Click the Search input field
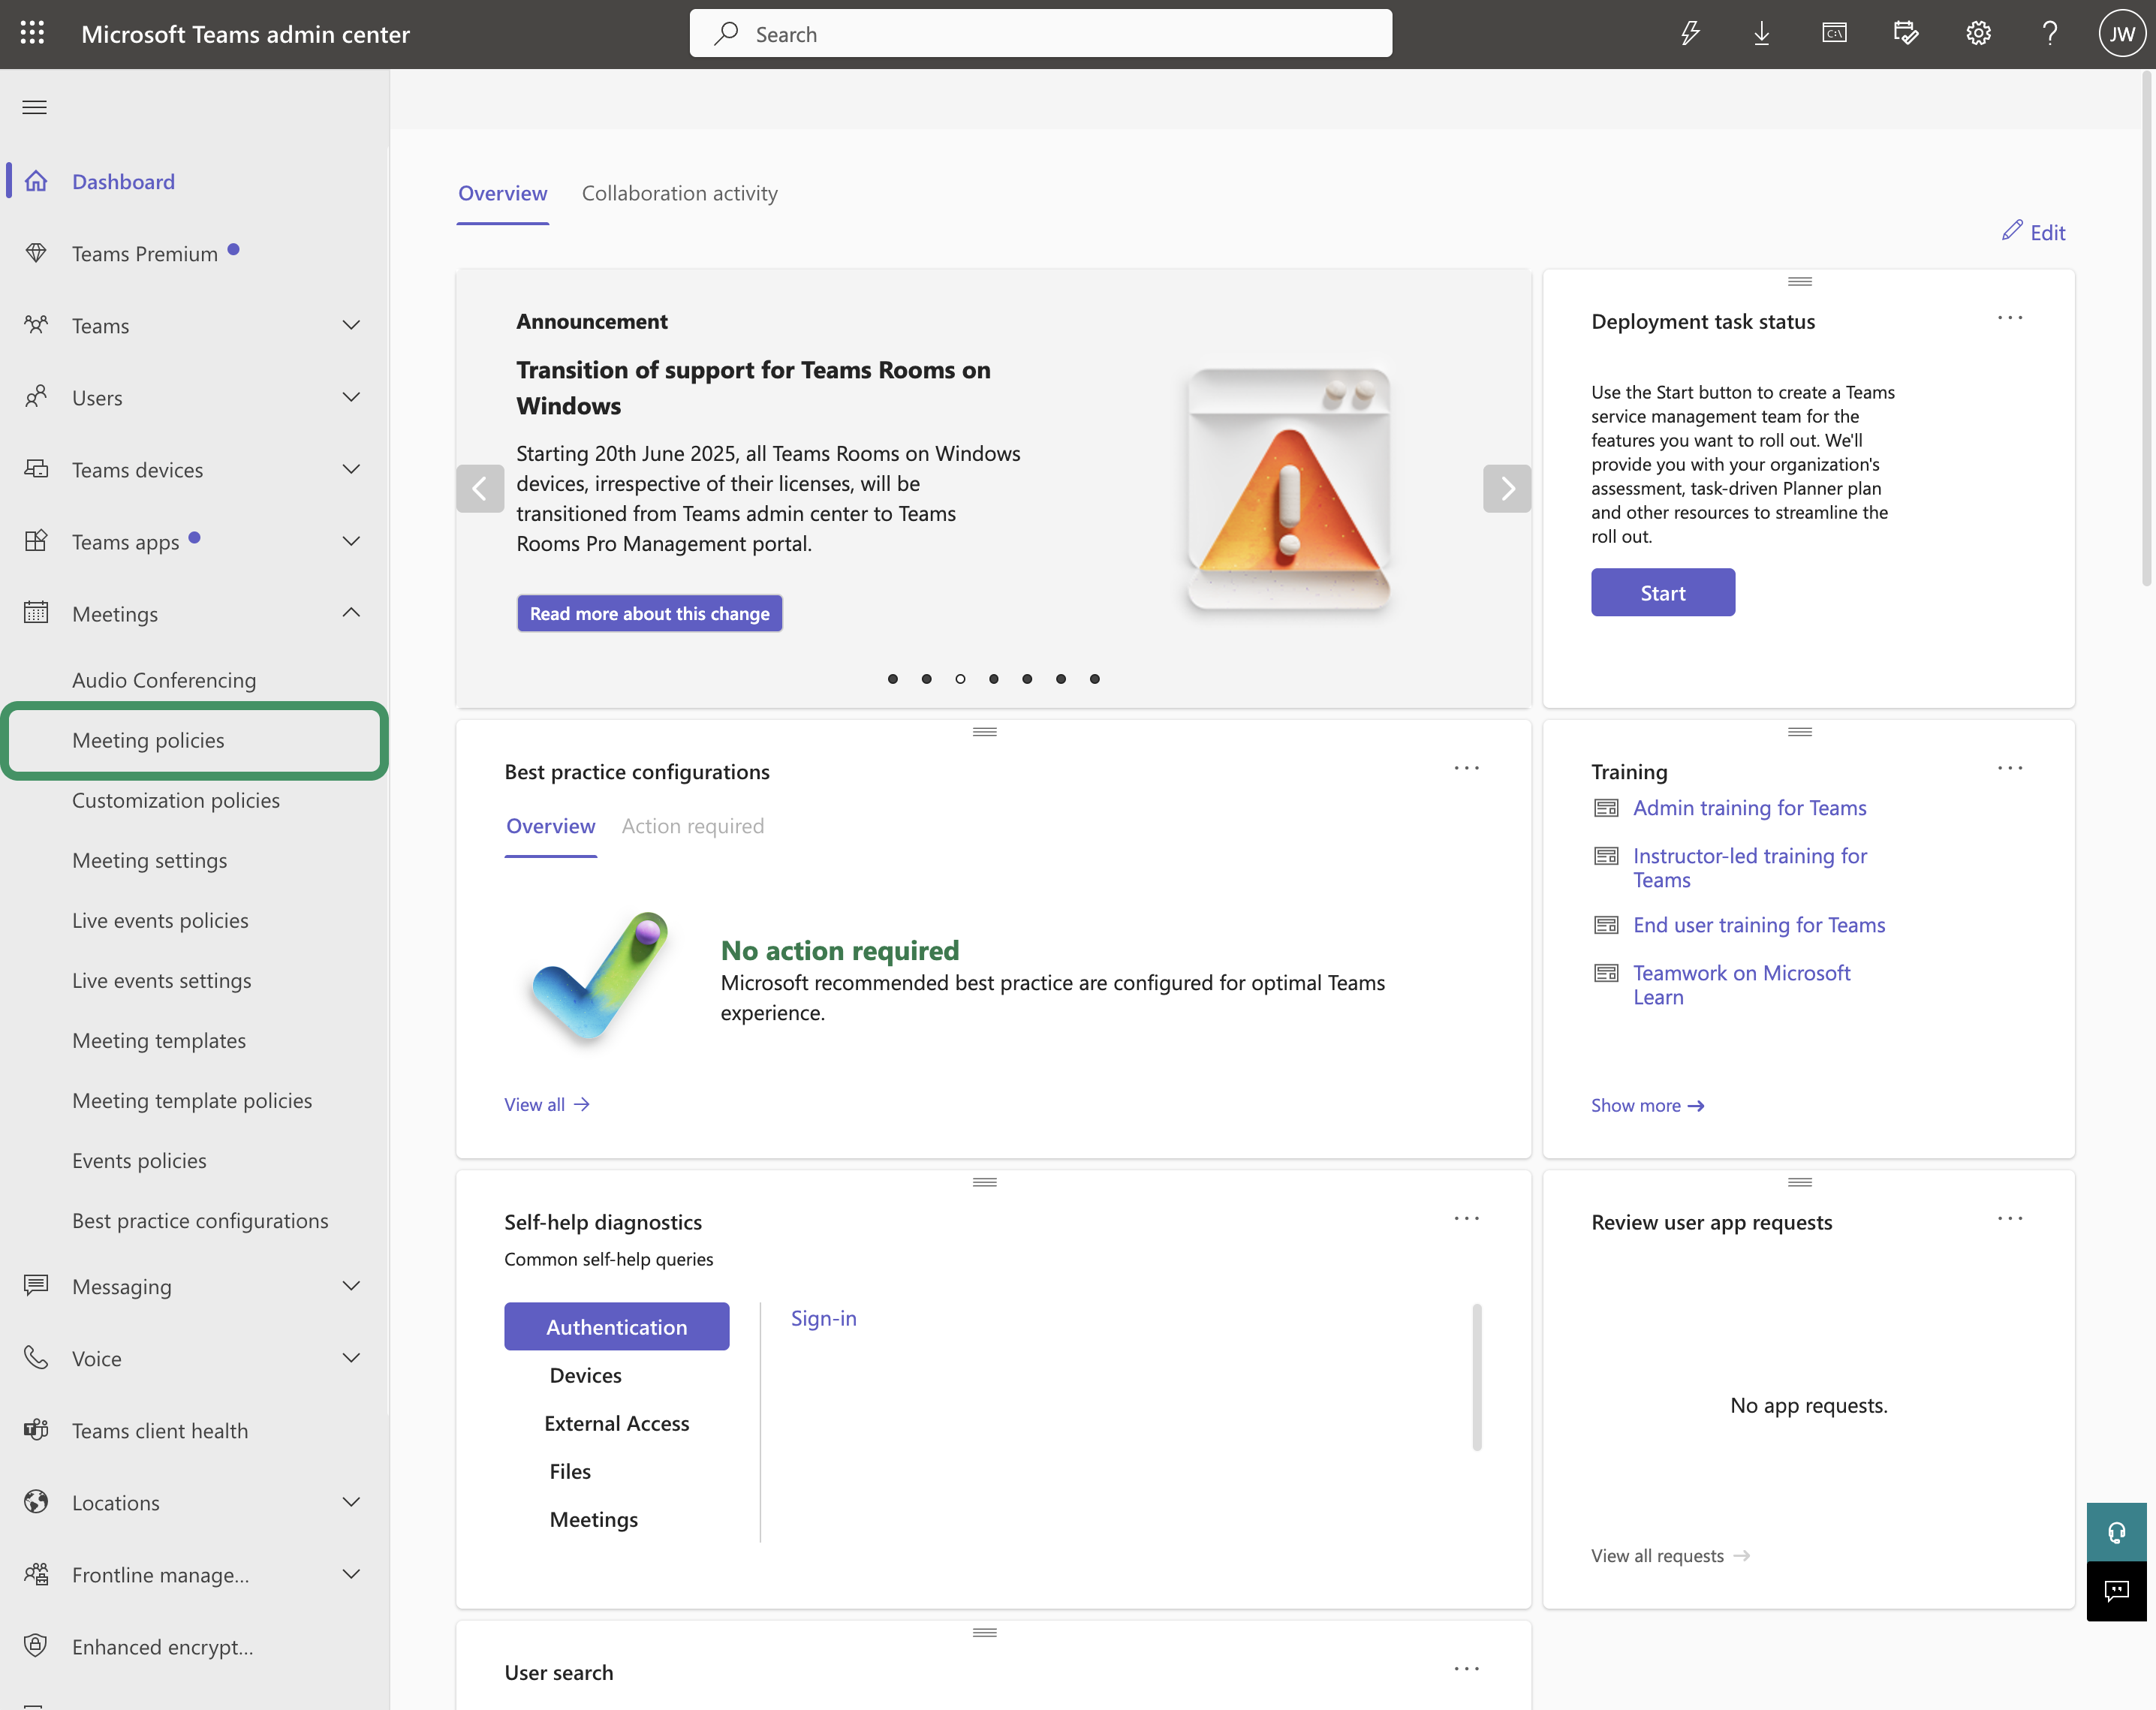Viewport: 2156px width, 1710px height. click(x=1041, y=34)
